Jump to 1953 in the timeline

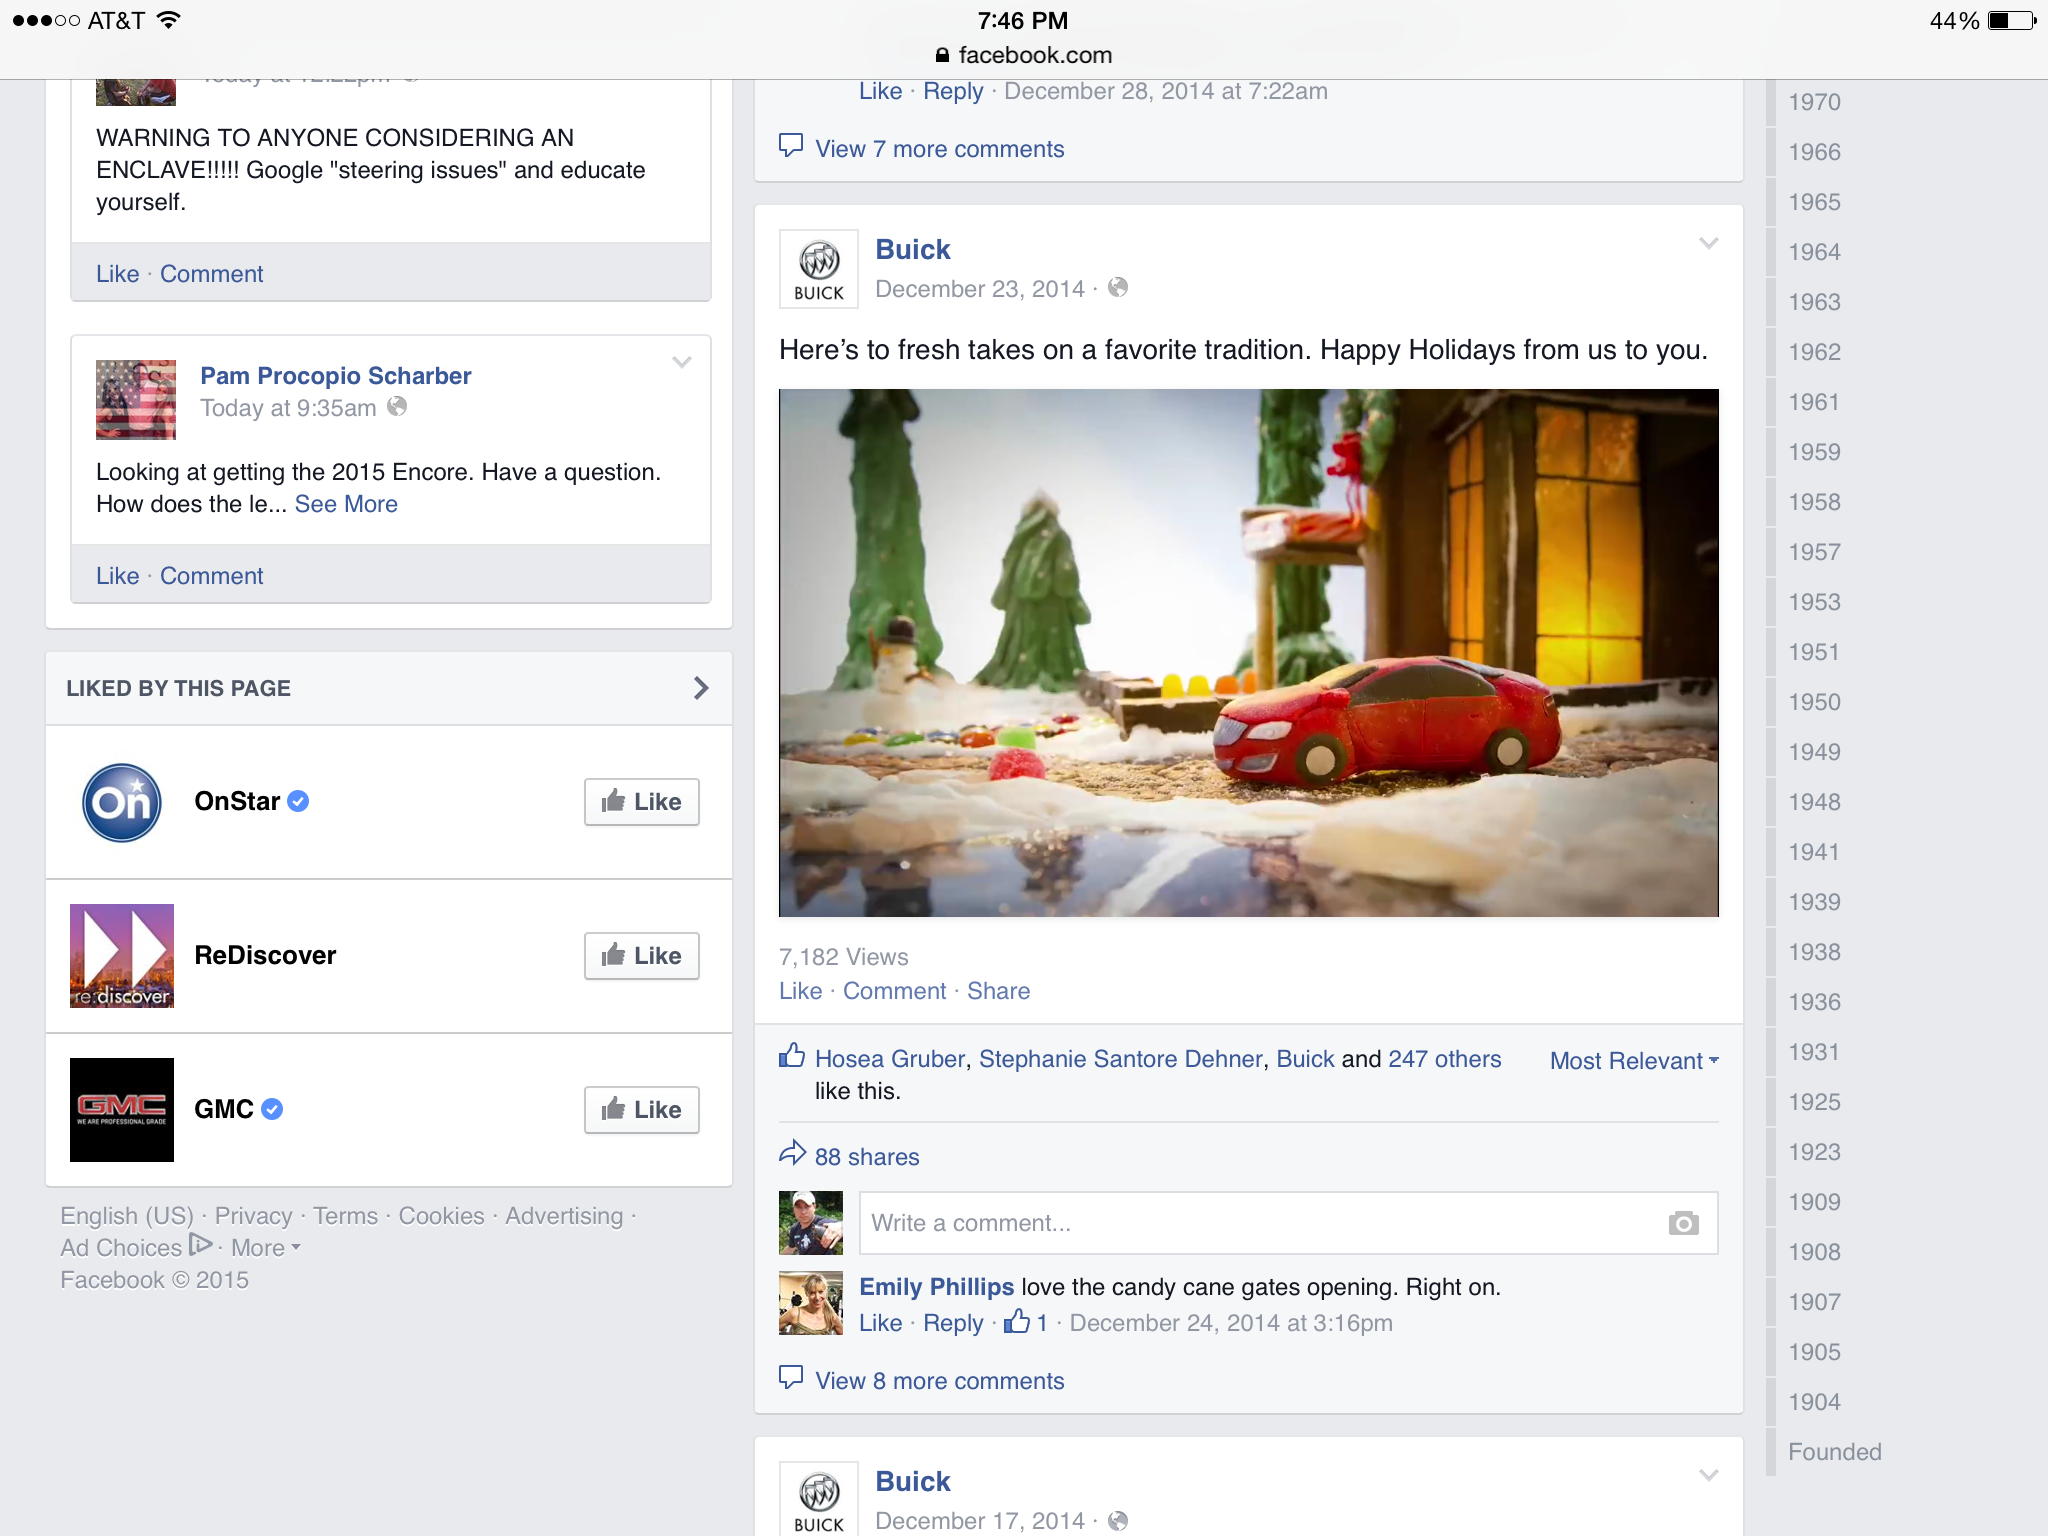click(1814, 602)
